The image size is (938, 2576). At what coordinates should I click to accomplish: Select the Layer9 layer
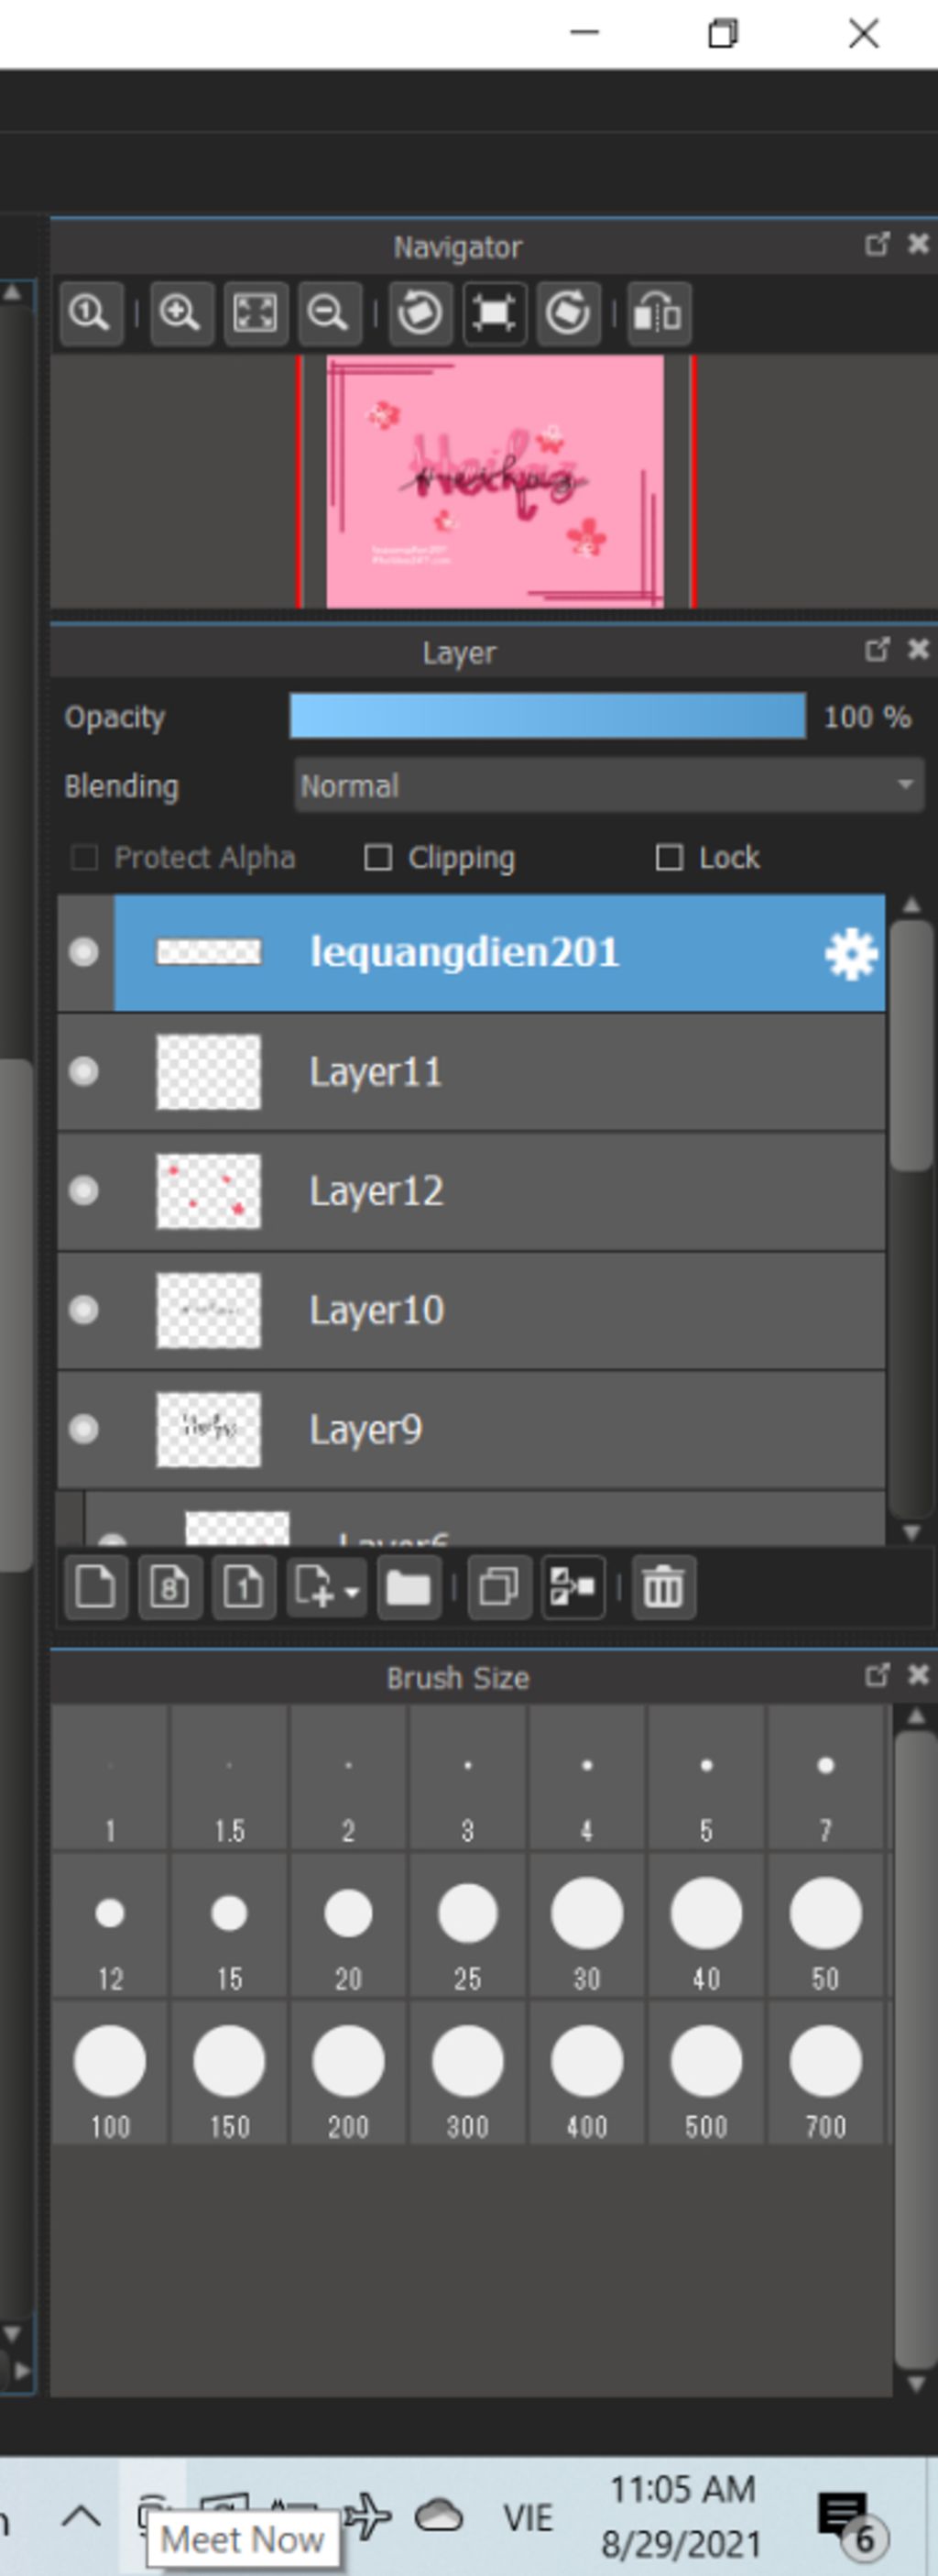pyautogui.click(x=500, y=1430)
